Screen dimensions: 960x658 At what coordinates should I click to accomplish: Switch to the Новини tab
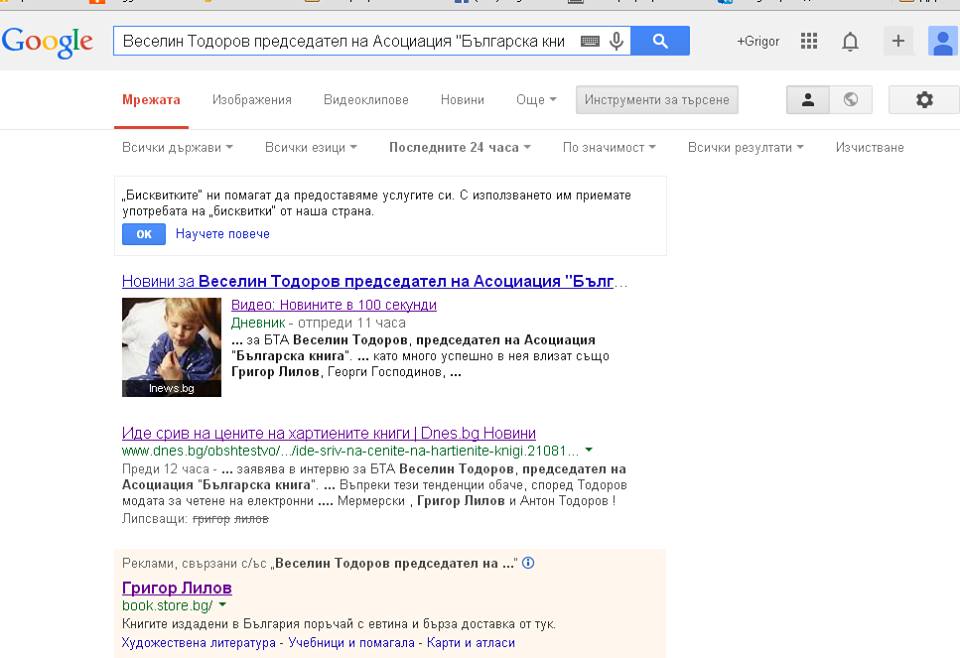(462, 100)
